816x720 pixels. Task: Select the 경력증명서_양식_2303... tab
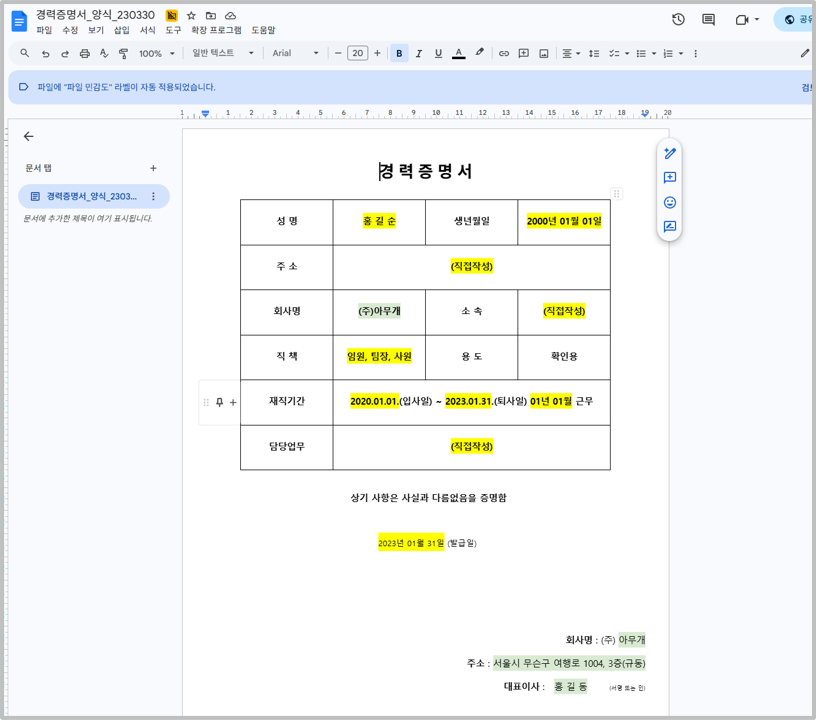pos(94,196)
